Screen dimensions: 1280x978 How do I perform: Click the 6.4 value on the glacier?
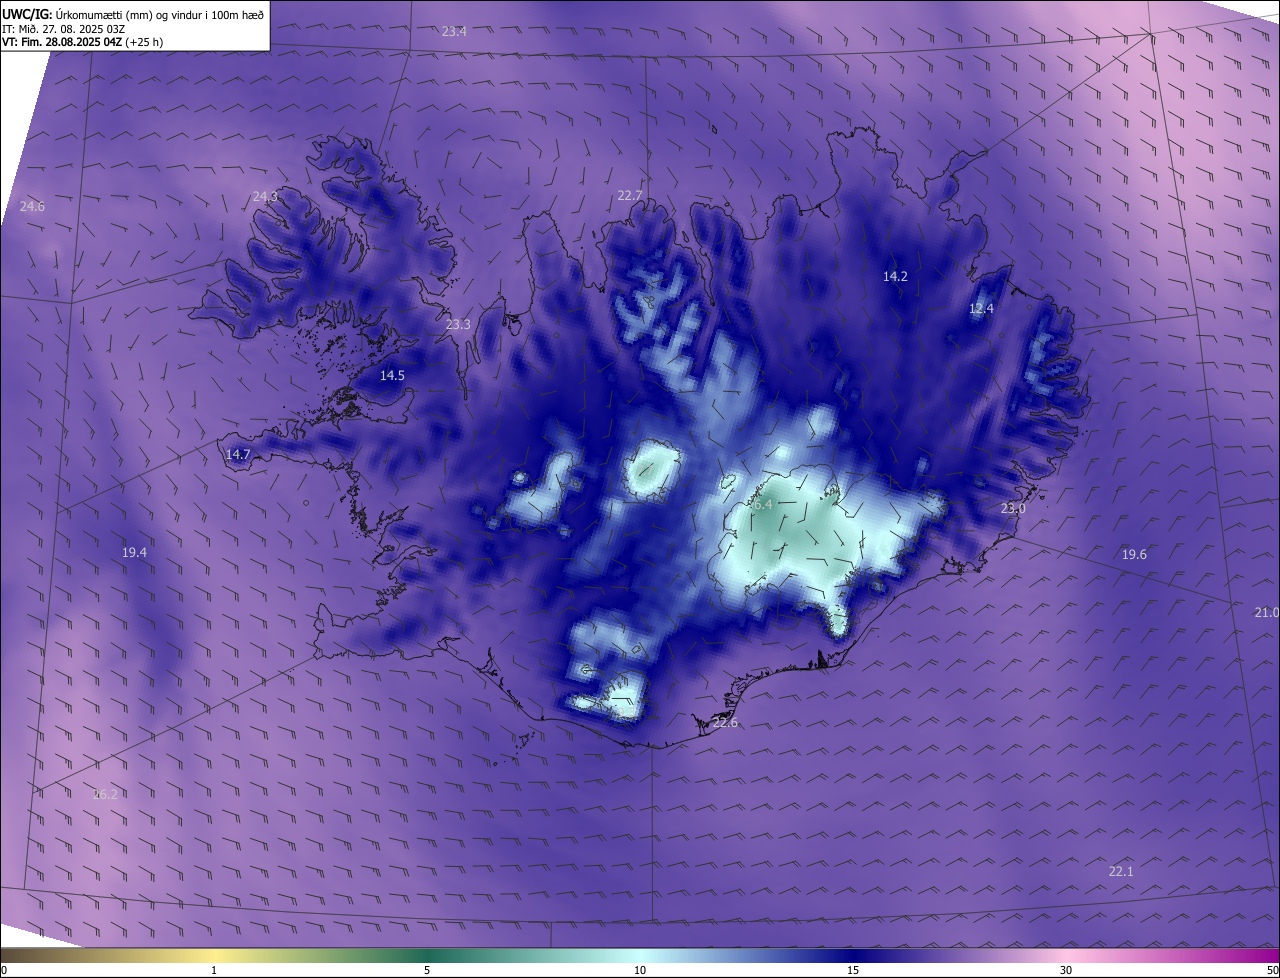[762, 505]
